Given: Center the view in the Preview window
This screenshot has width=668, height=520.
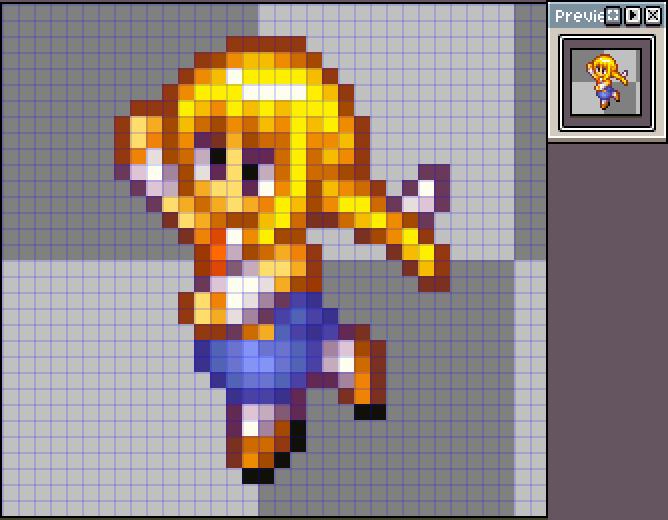Looking at the screenshot, I should pyautogui.click(x=613, y=16).
